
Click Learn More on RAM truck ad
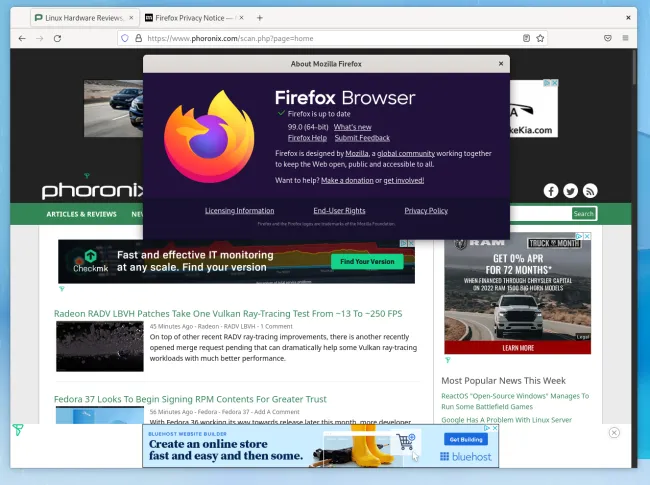(x=518, y=348)
